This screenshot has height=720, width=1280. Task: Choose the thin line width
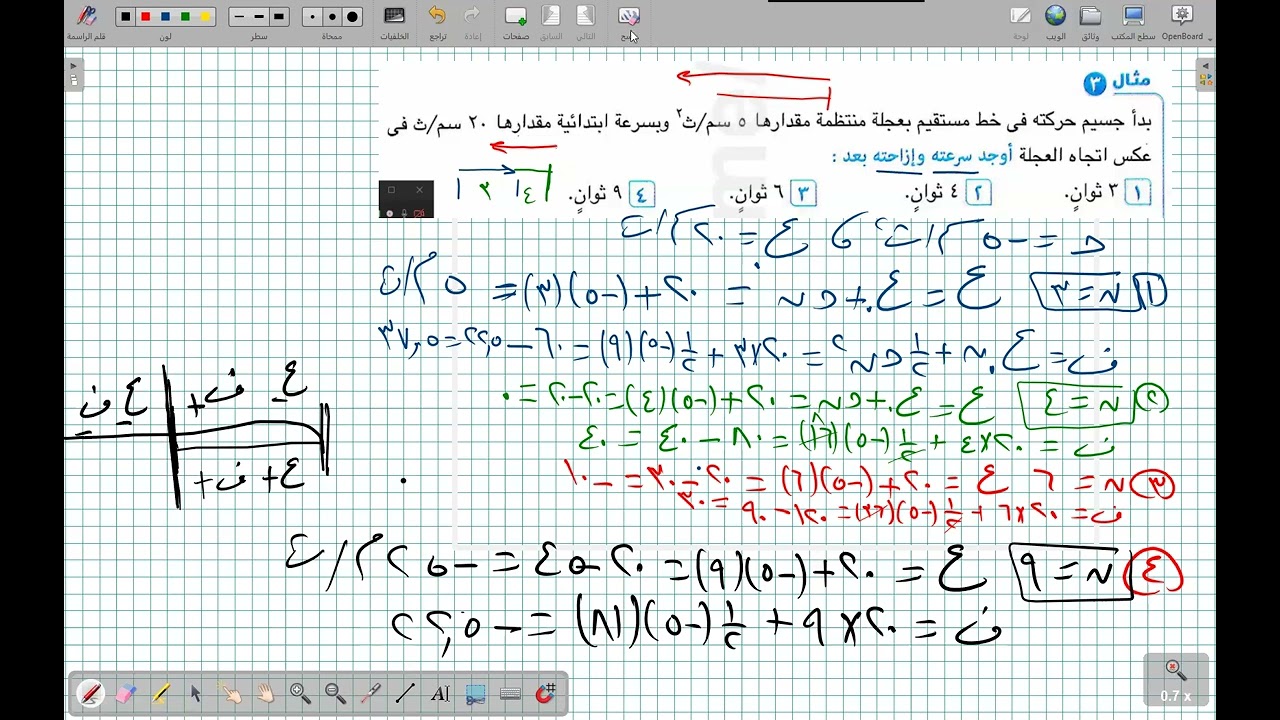click(x=239, y=17)
